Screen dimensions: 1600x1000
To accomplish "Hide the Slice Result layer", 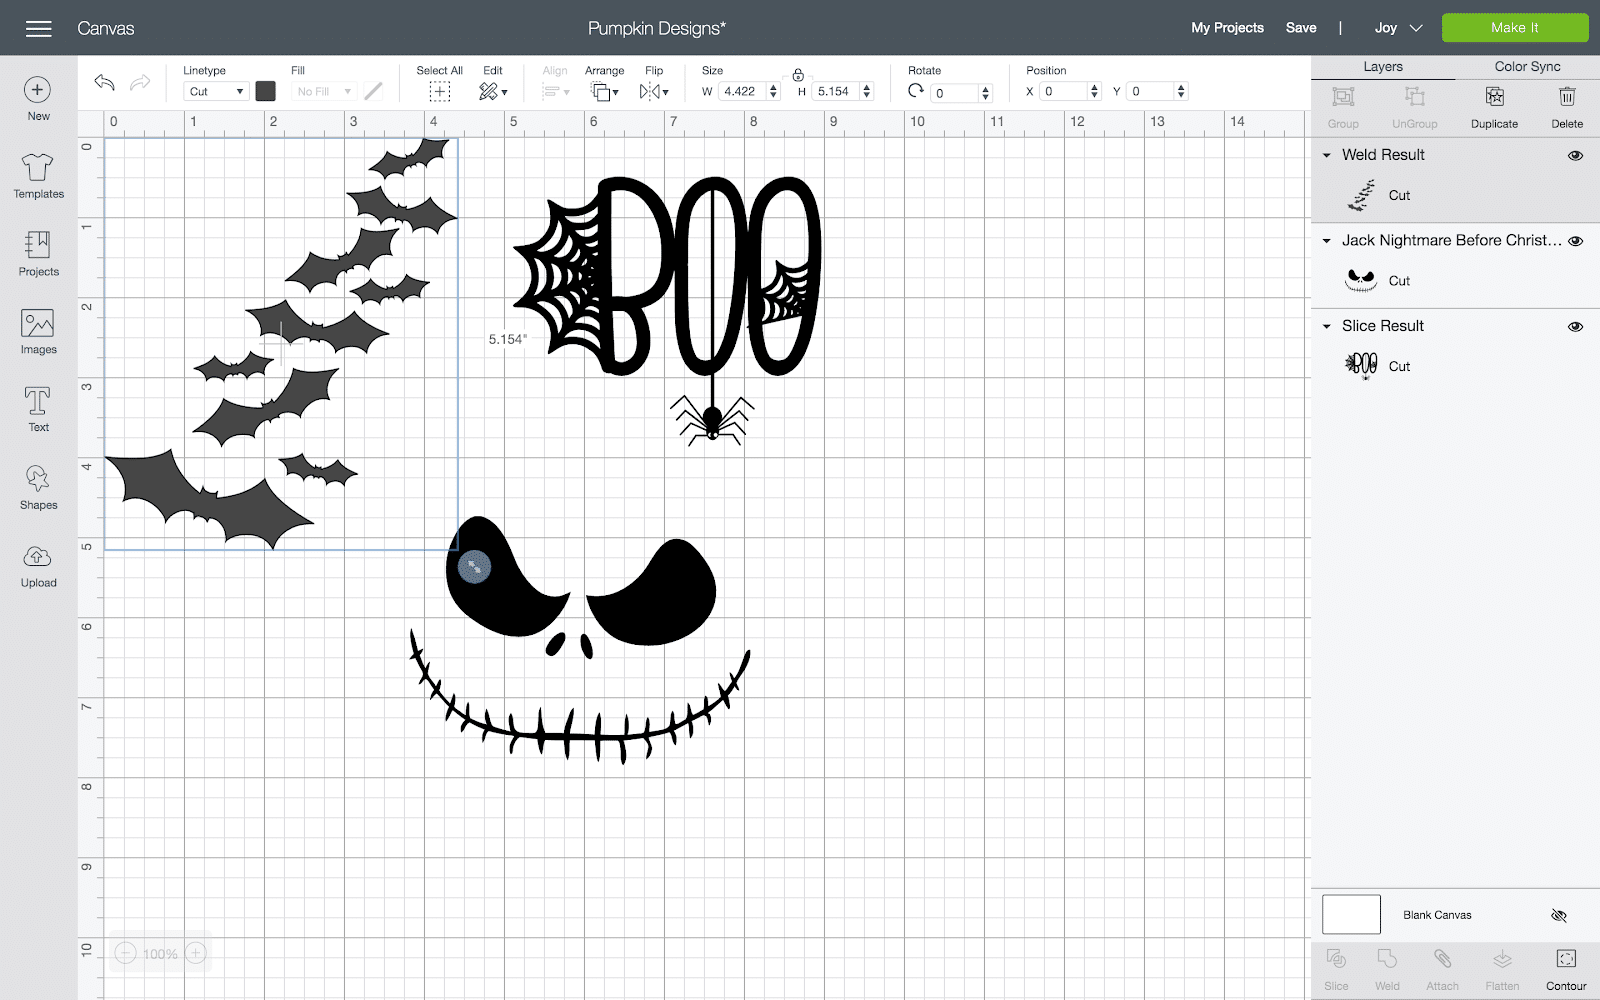I will (x=1575, y=327).
